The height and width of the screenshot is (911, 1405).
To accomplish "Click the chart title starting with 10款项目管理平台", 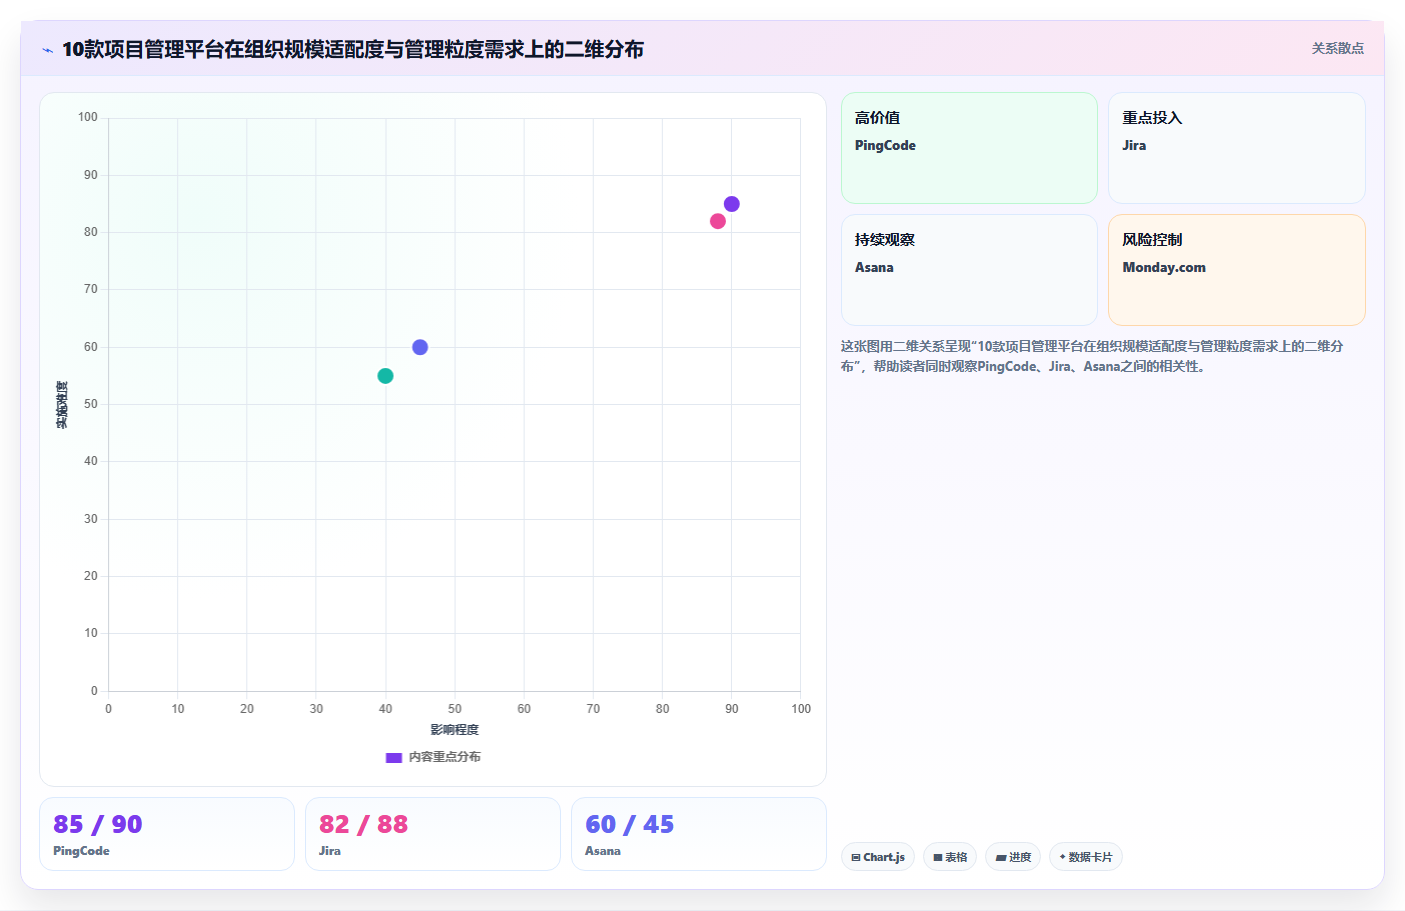I will [x=353, y=49].
